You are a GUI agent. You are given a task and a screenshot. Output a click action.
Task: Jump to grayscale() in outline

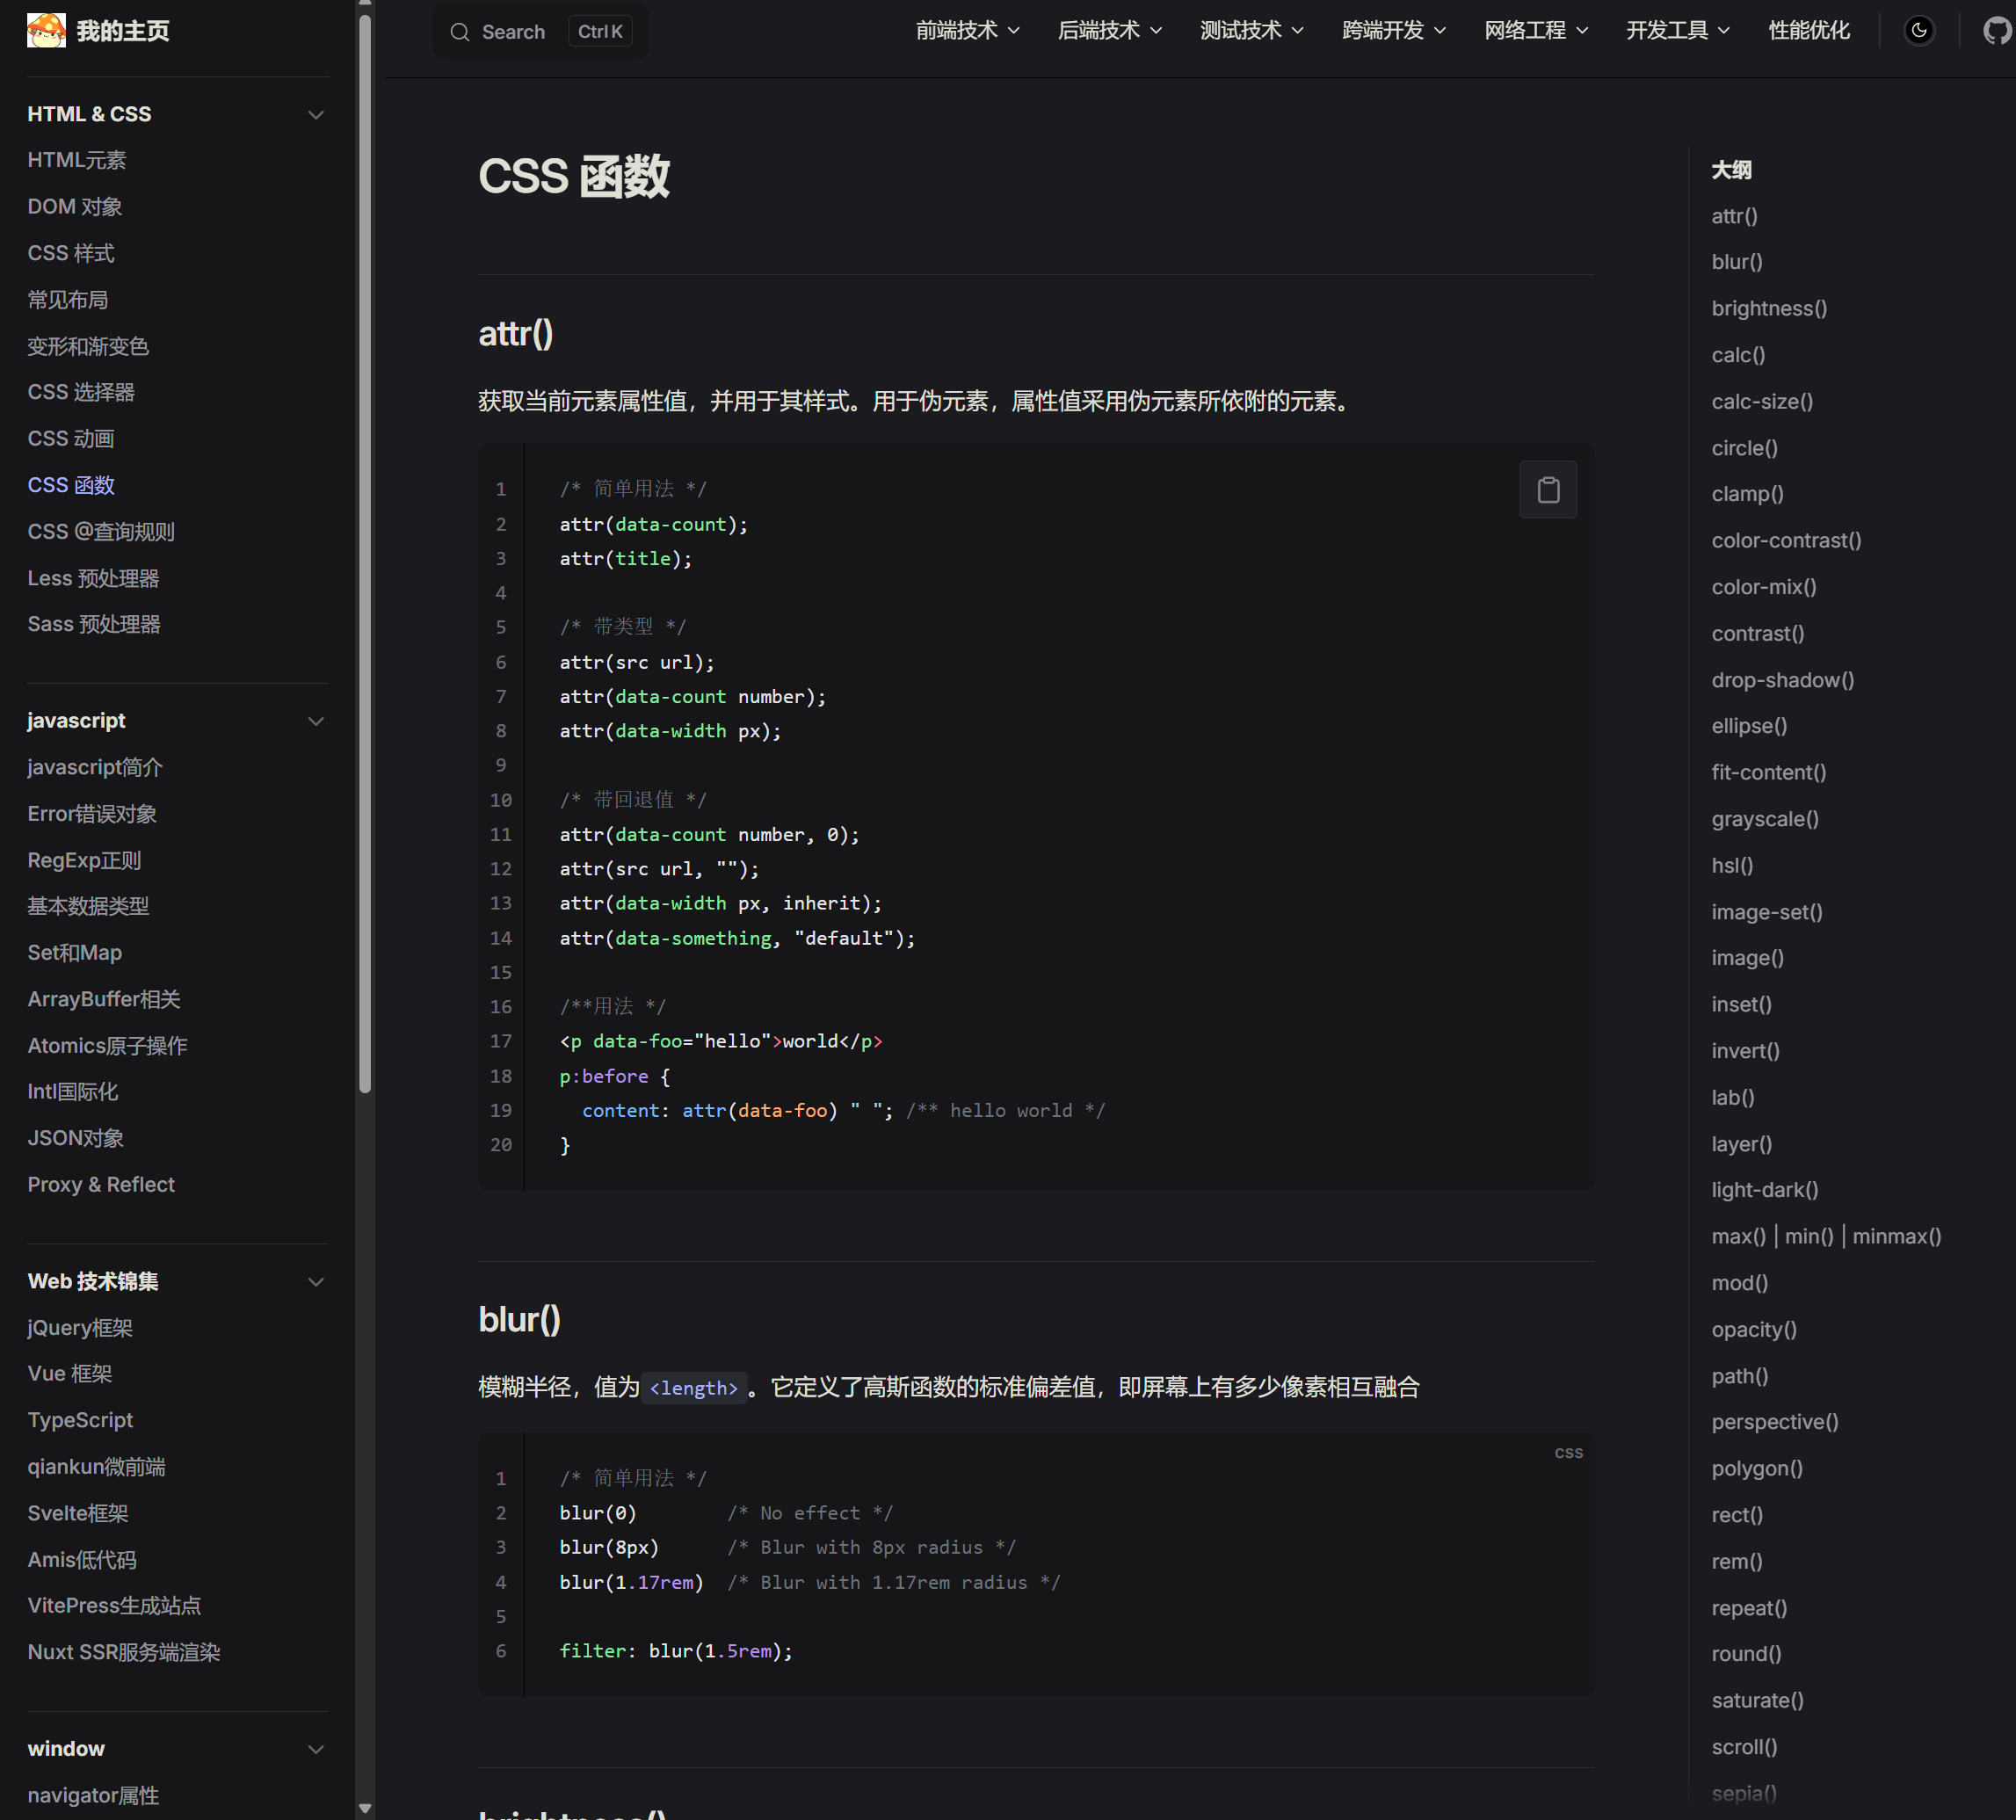tap(1765, 819)
